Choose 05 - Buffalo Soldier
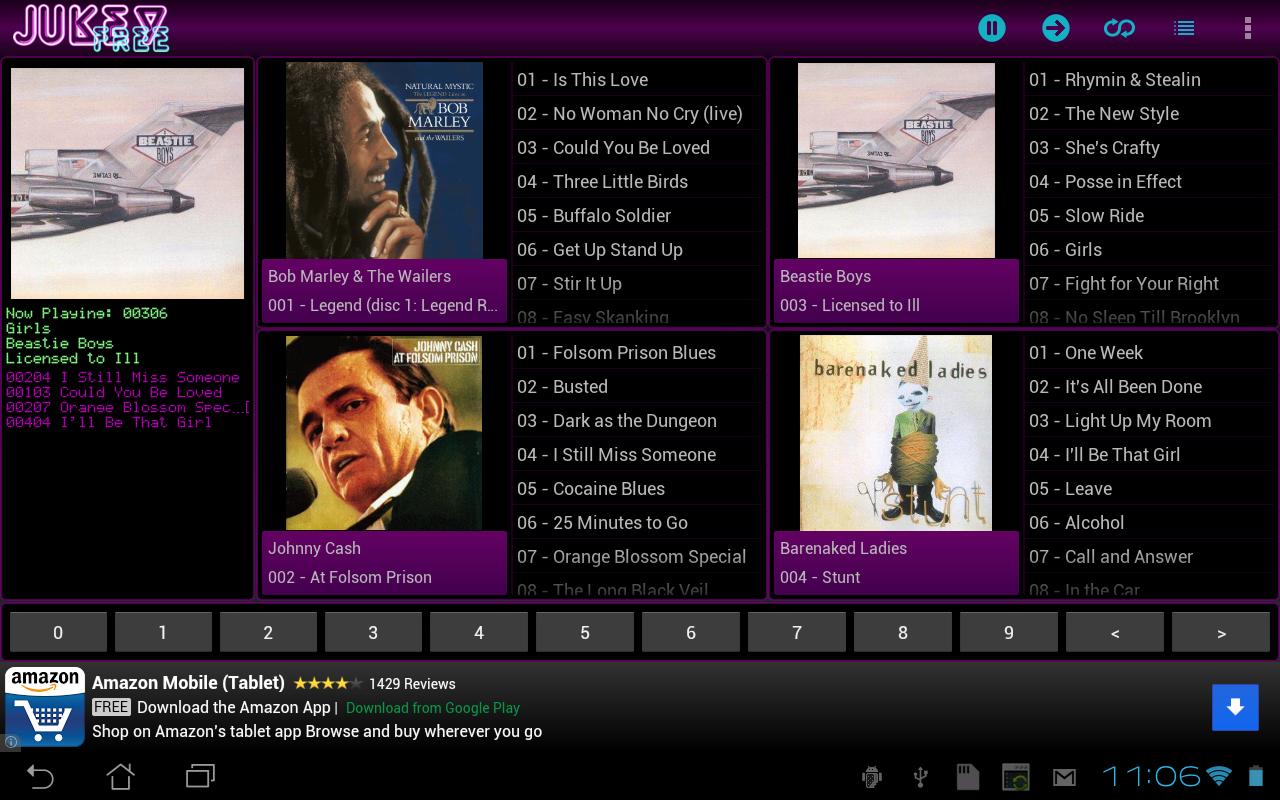This screenshot has width=1280, height=800. [x=637, y=216]
